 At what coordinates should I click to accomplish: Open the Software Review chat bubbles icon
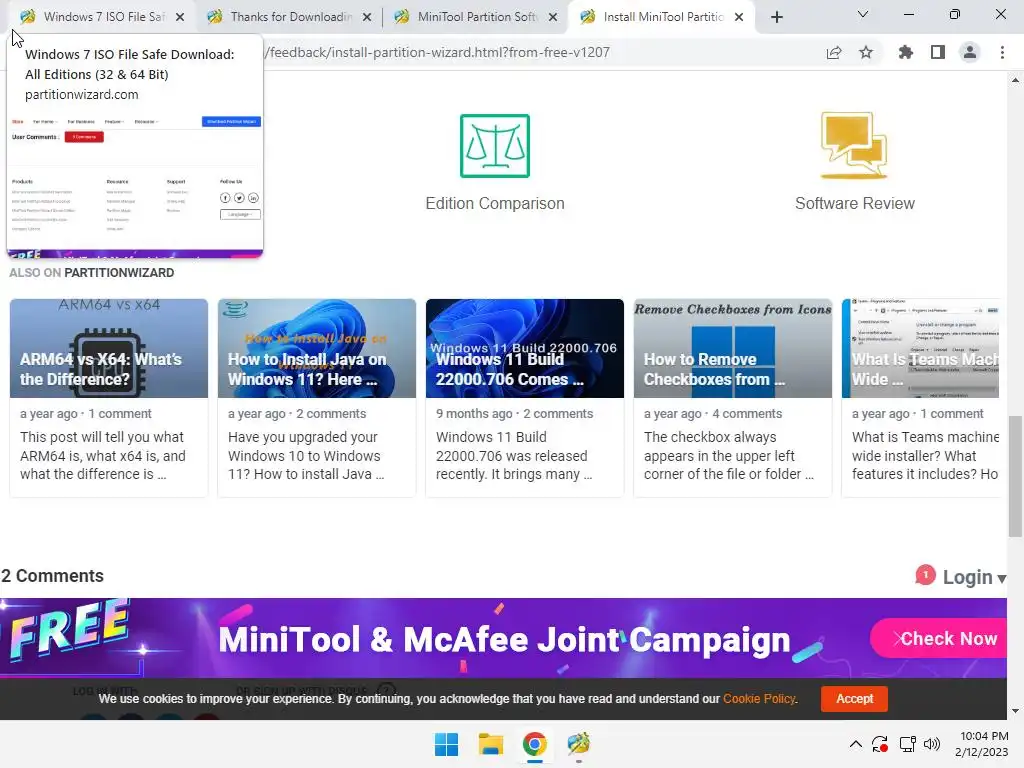coord(854,145)
